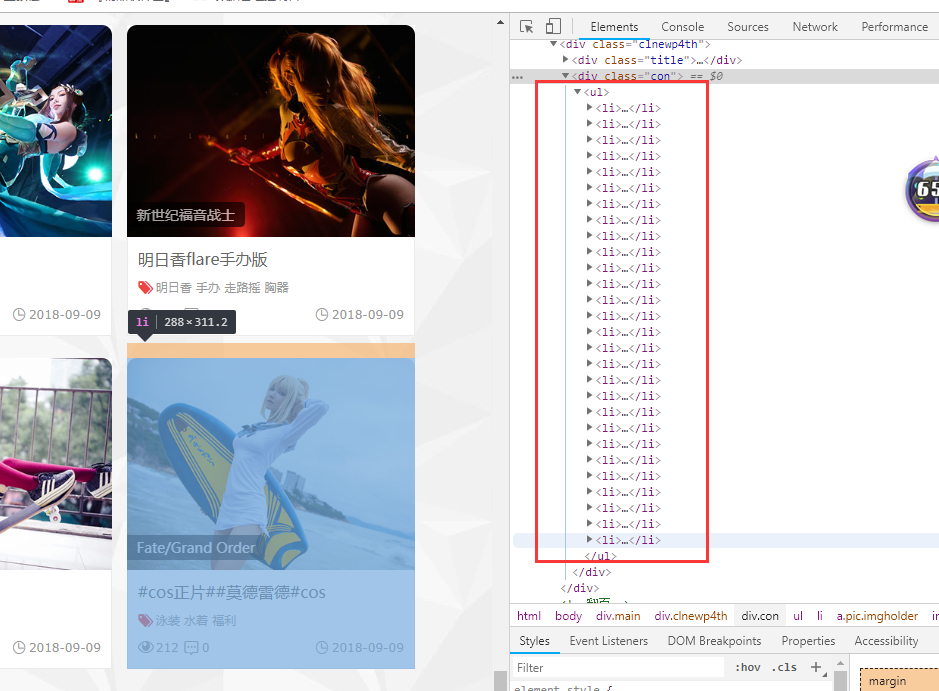The image size is (939, 691).
Task: Select li in the breadcrumb bar
Action: click(820, 616)
